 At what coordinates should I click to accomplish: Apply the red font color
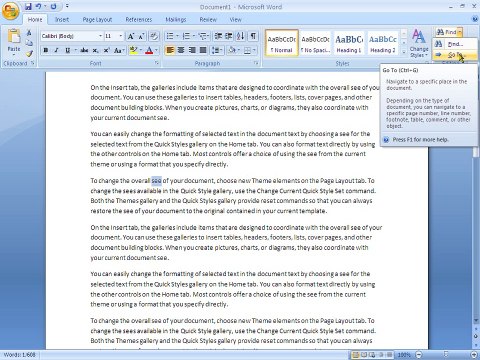149,50
